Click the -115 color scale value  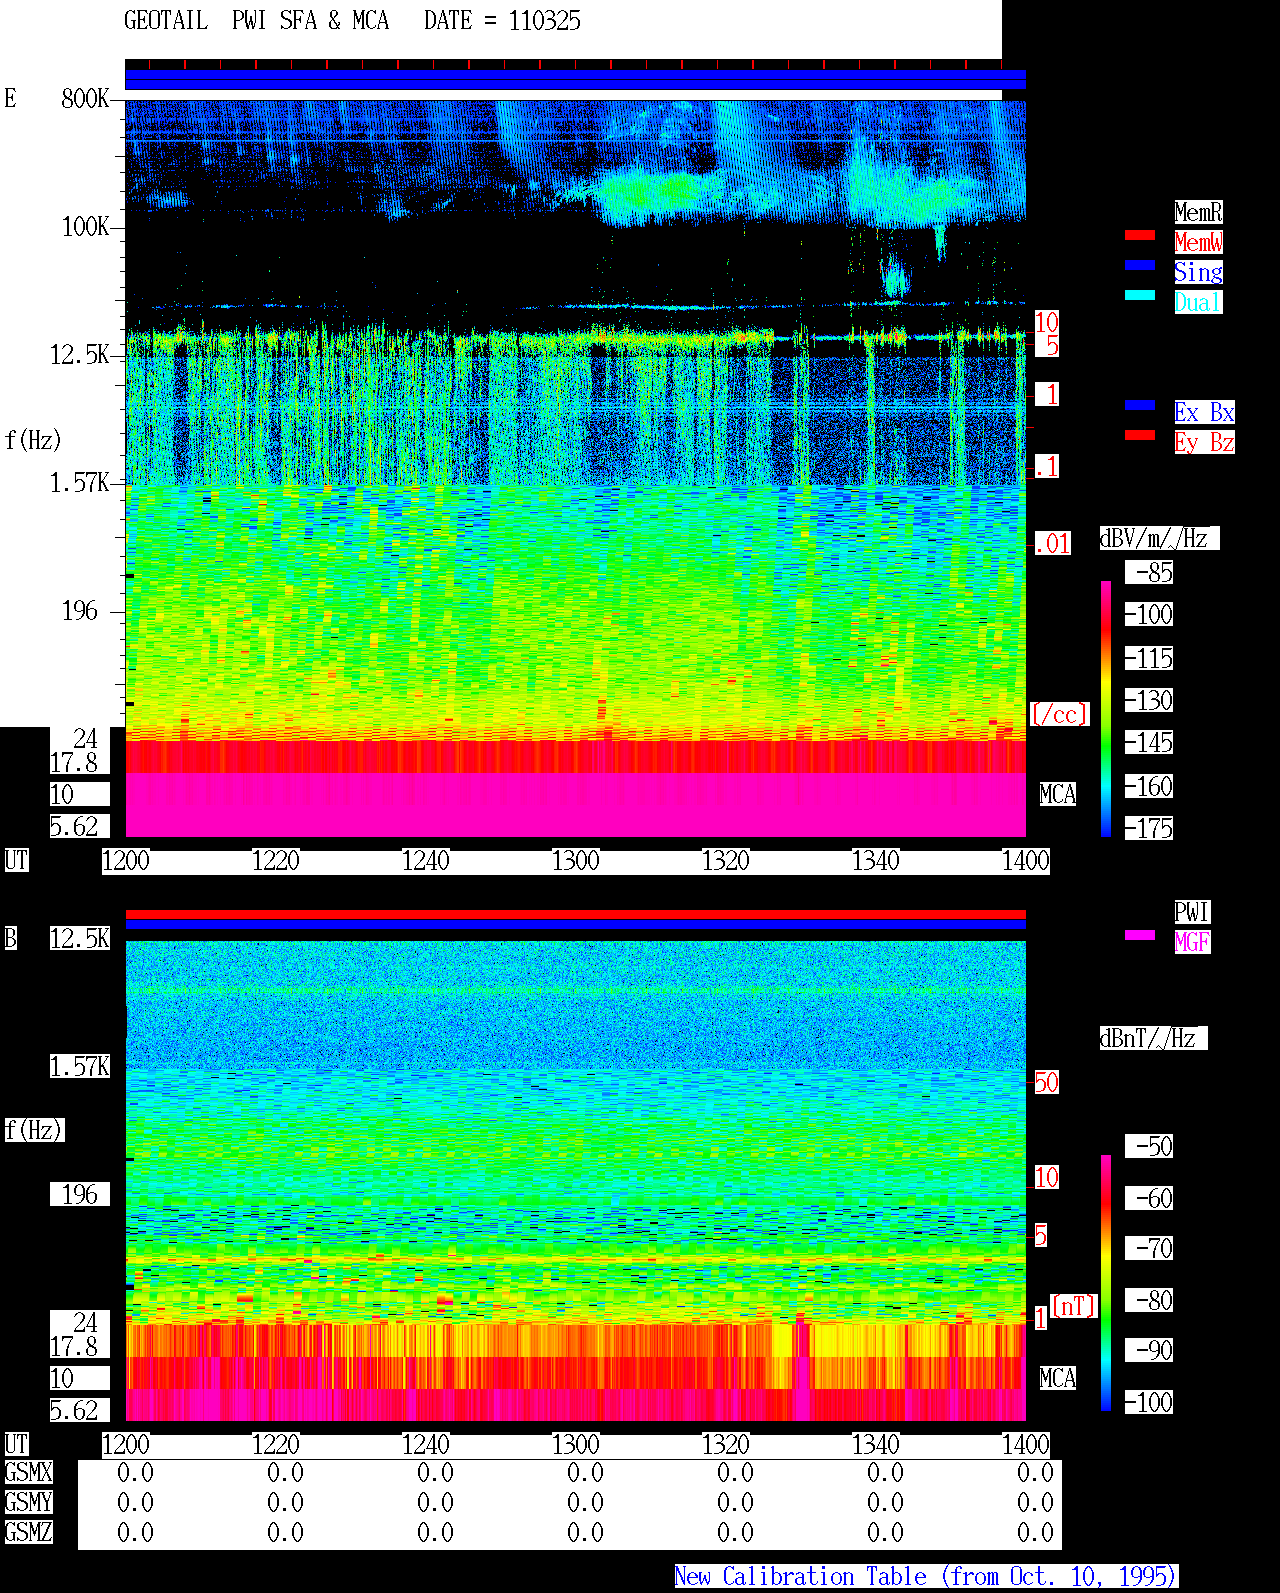(x=1149, y=658)
